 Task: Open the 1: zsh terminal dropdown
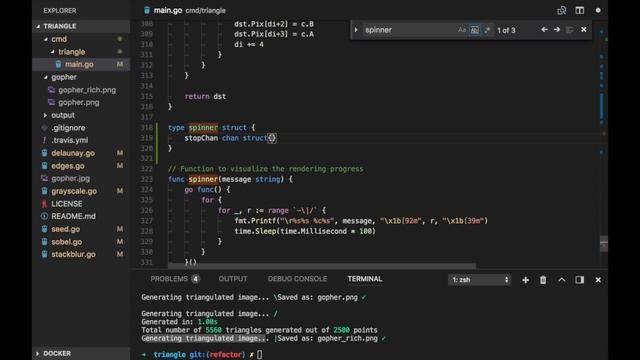tap(480, 280)
